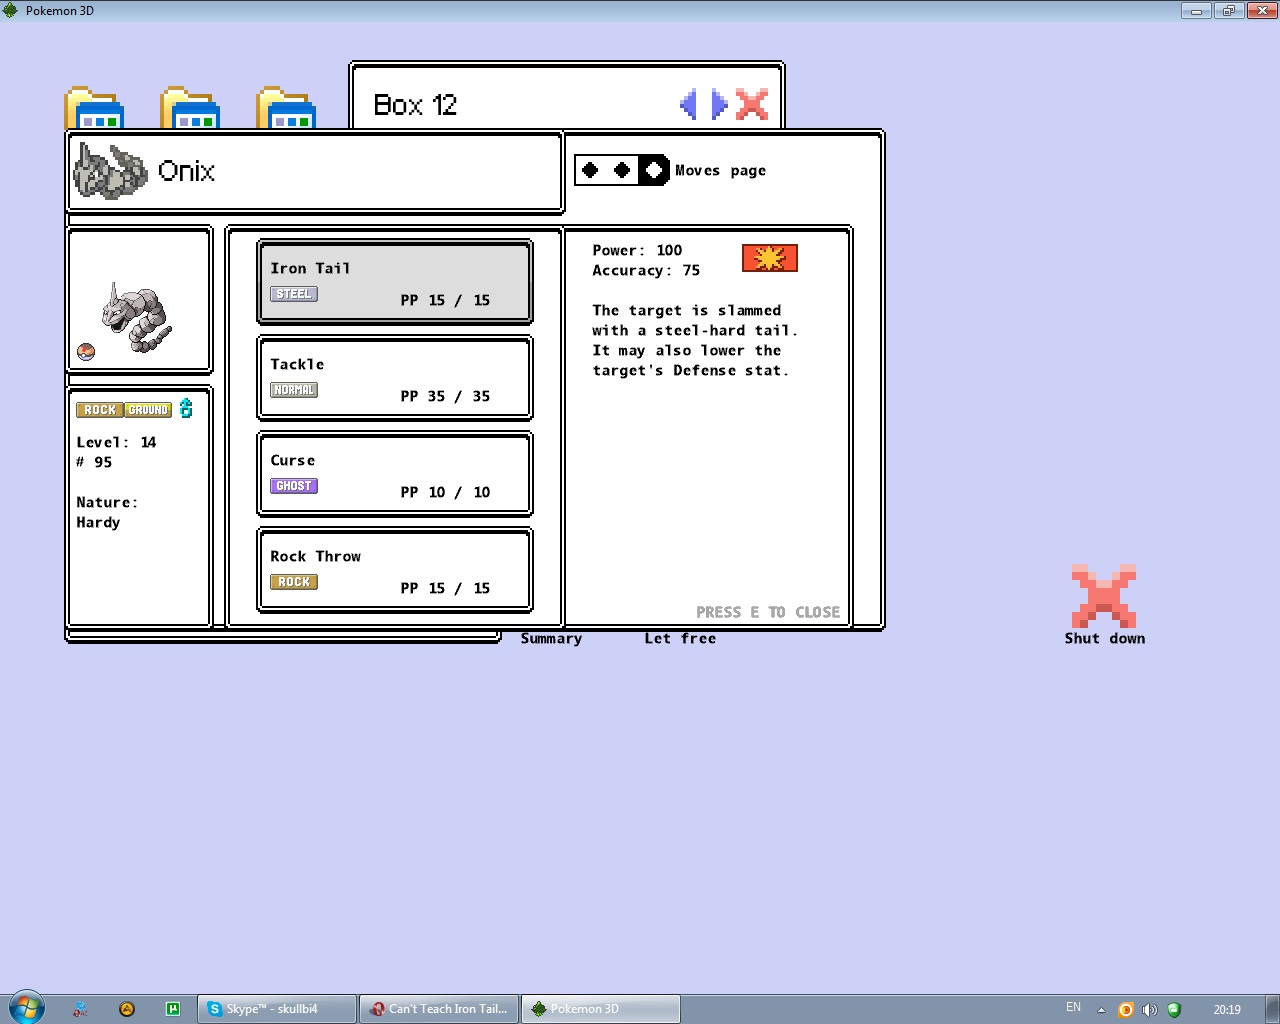1280x1024 pixels.
Task: Close the Box 12 panel with the red X
Action: 752,104
